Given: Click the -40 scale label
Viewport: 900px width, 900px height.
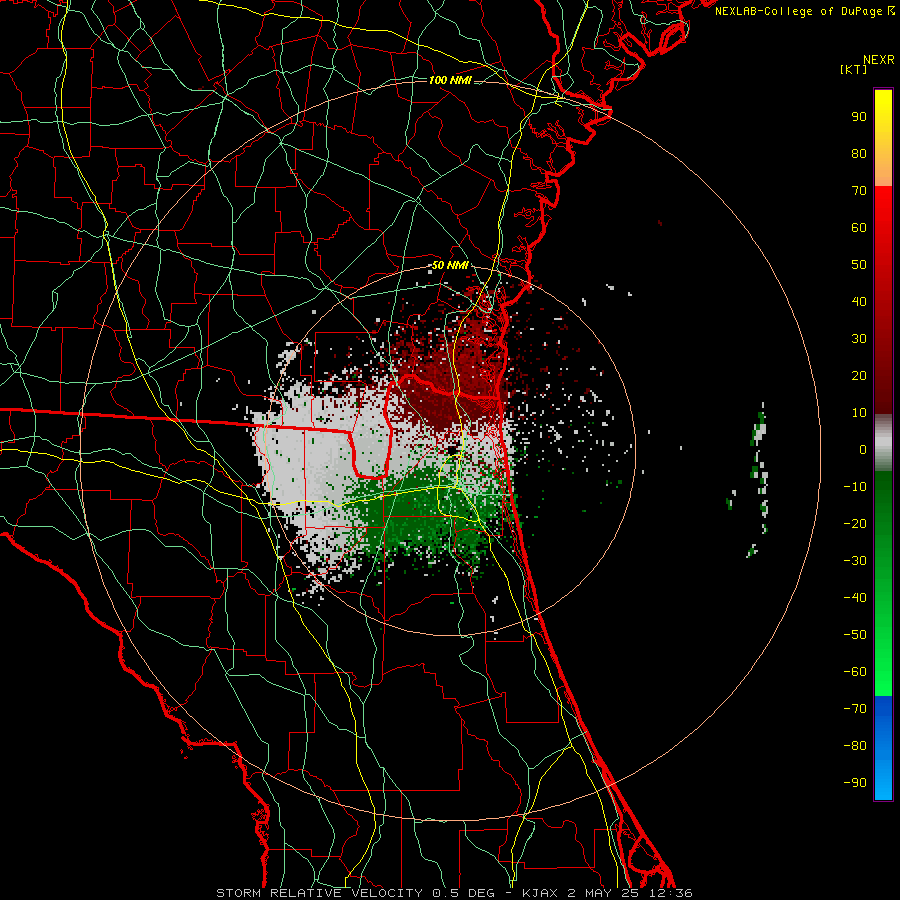Looking at the screenshot, I should click(855, 598).
